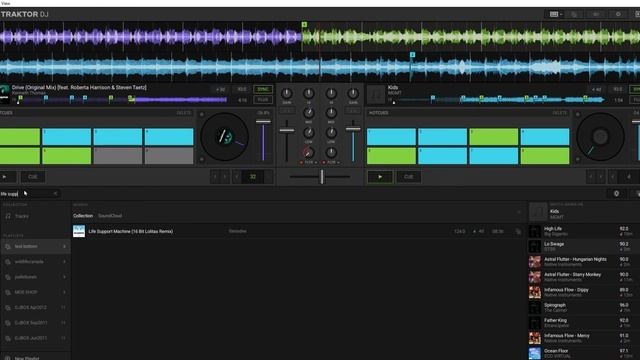Click DELETE hotcue on left deck

pos(184,113)
